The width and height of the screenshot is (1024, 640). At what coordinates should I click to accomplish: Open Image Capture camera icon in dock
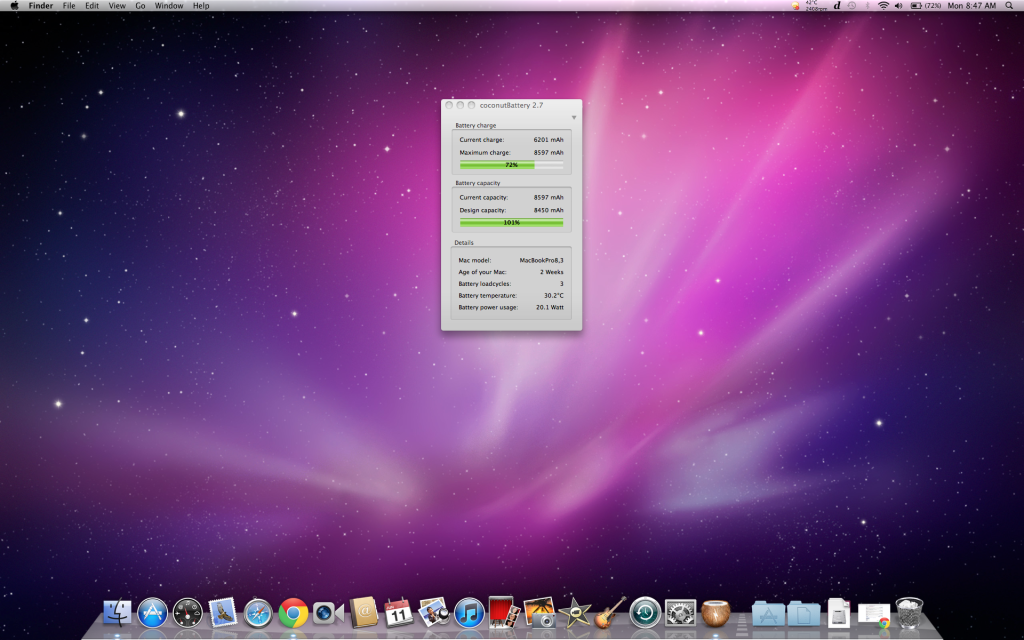pyautogui.click(x=539, y=613)
